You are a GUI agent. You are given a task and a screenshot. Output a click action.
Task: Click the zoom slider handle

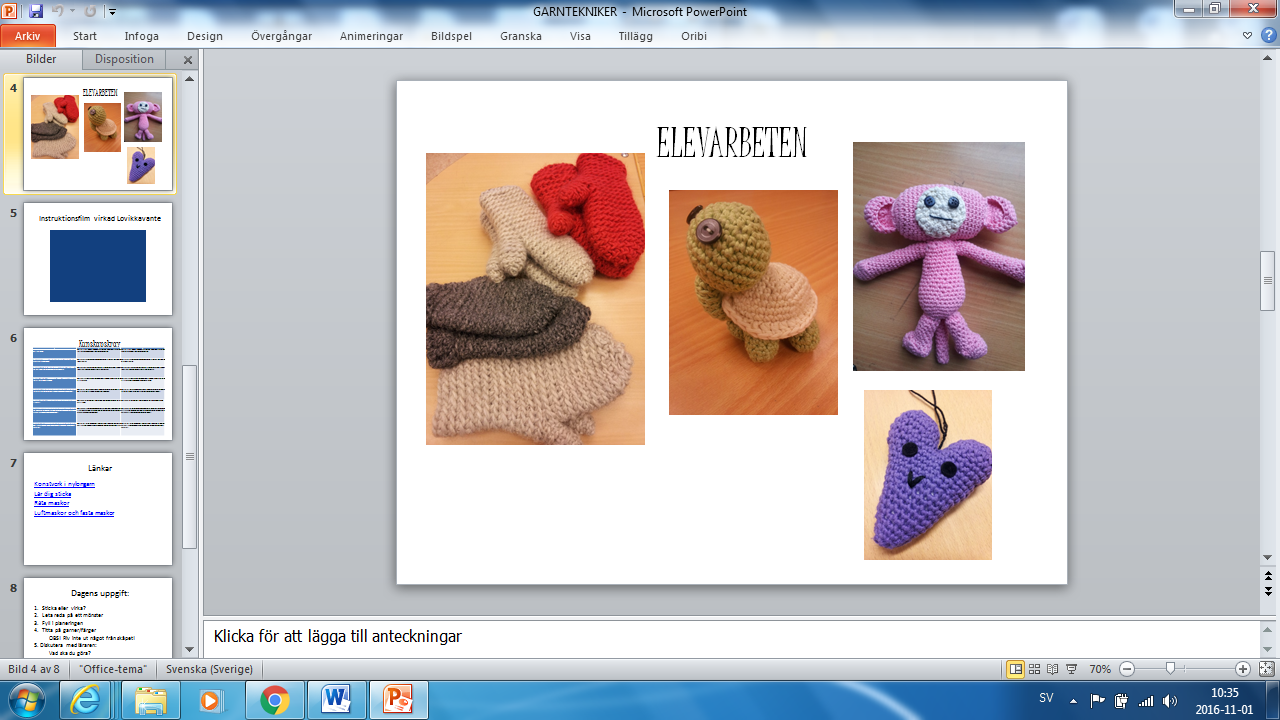pos(1170,669)
